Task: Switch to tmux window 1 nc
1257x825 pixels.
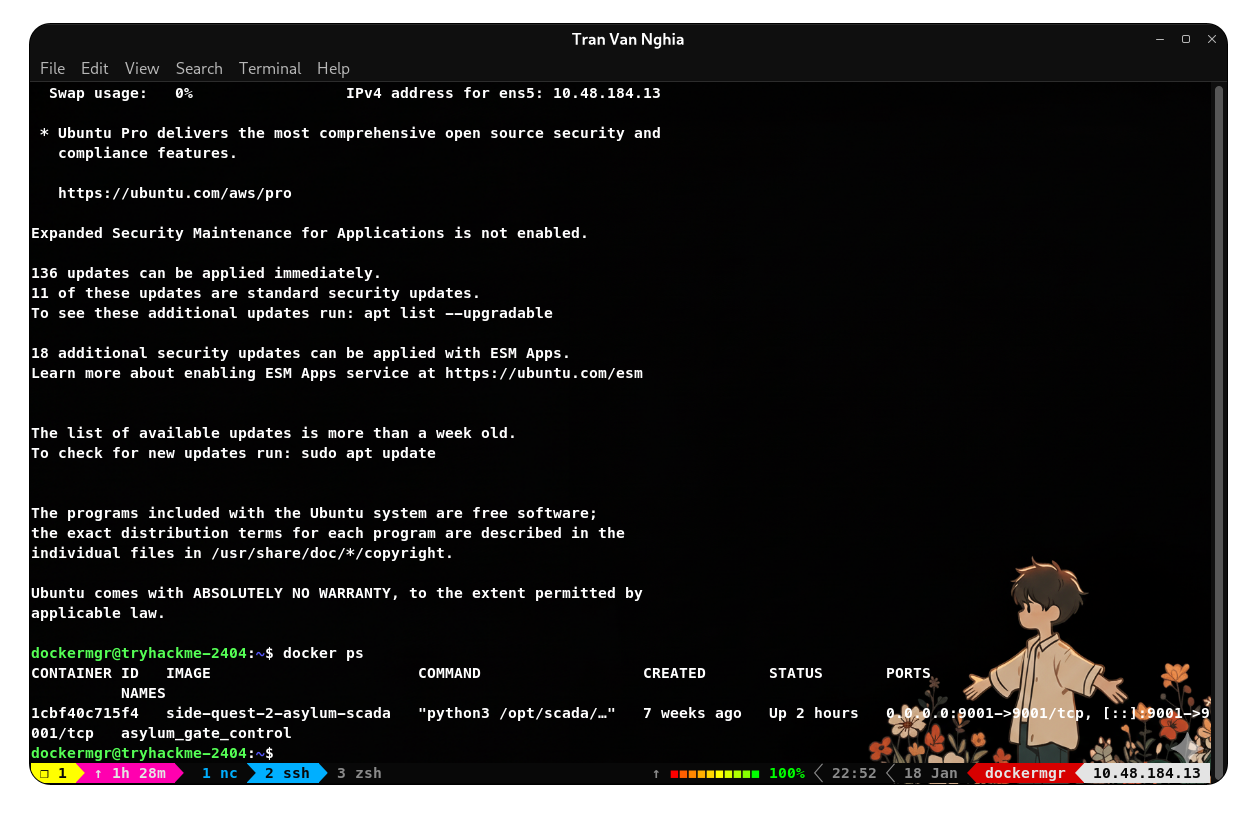Action: pos(220,773)
